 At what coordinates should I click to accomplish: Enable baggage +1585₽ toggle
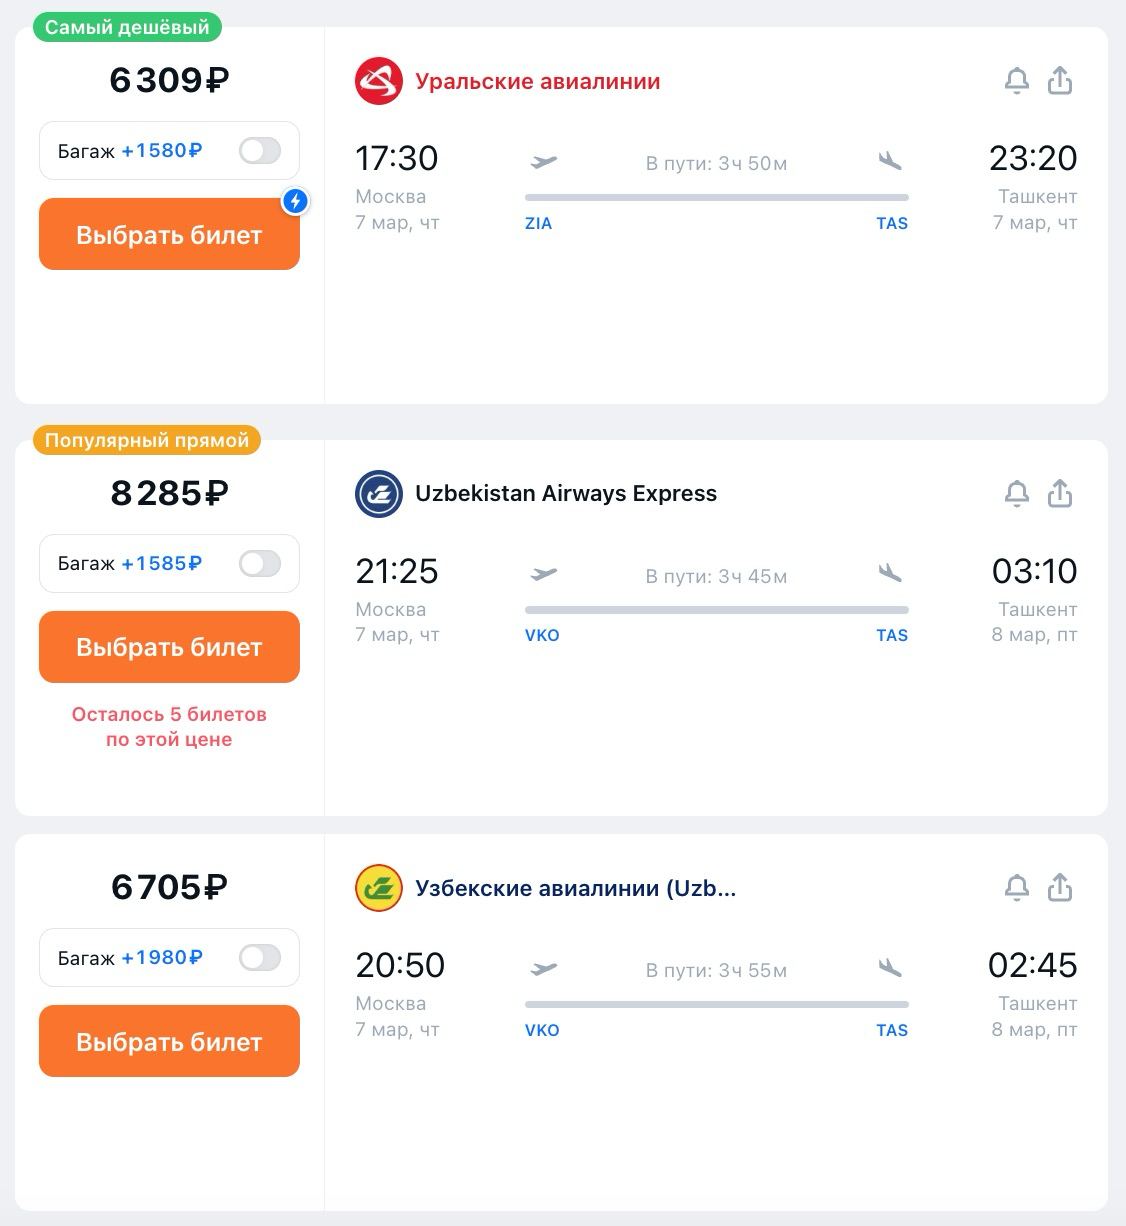[260, 564]
